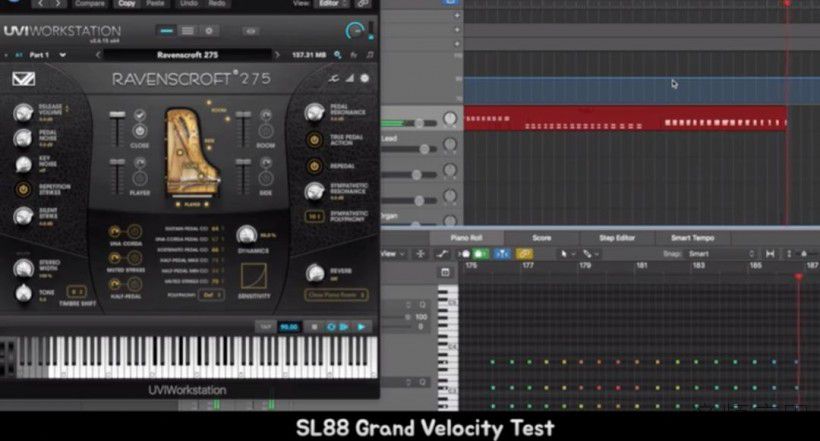This screenshot has height=441, width=820.
Task: Click the VI Labs logo icon
Action: (x=24, y=79)
